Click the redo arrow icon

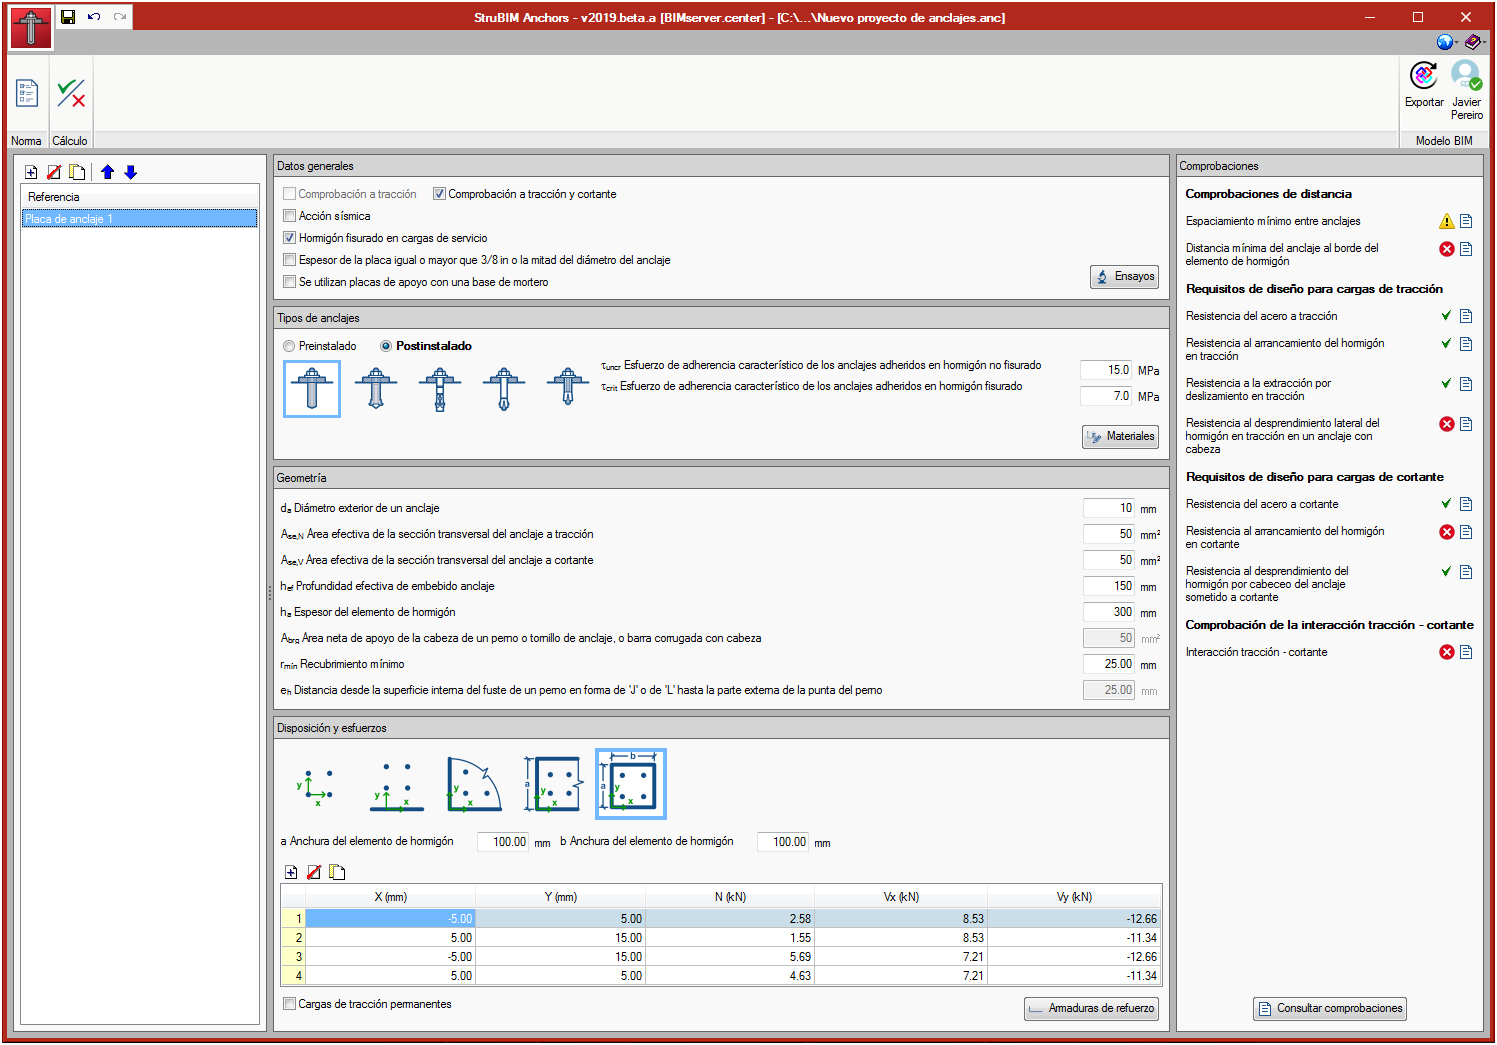coord(120,17)
